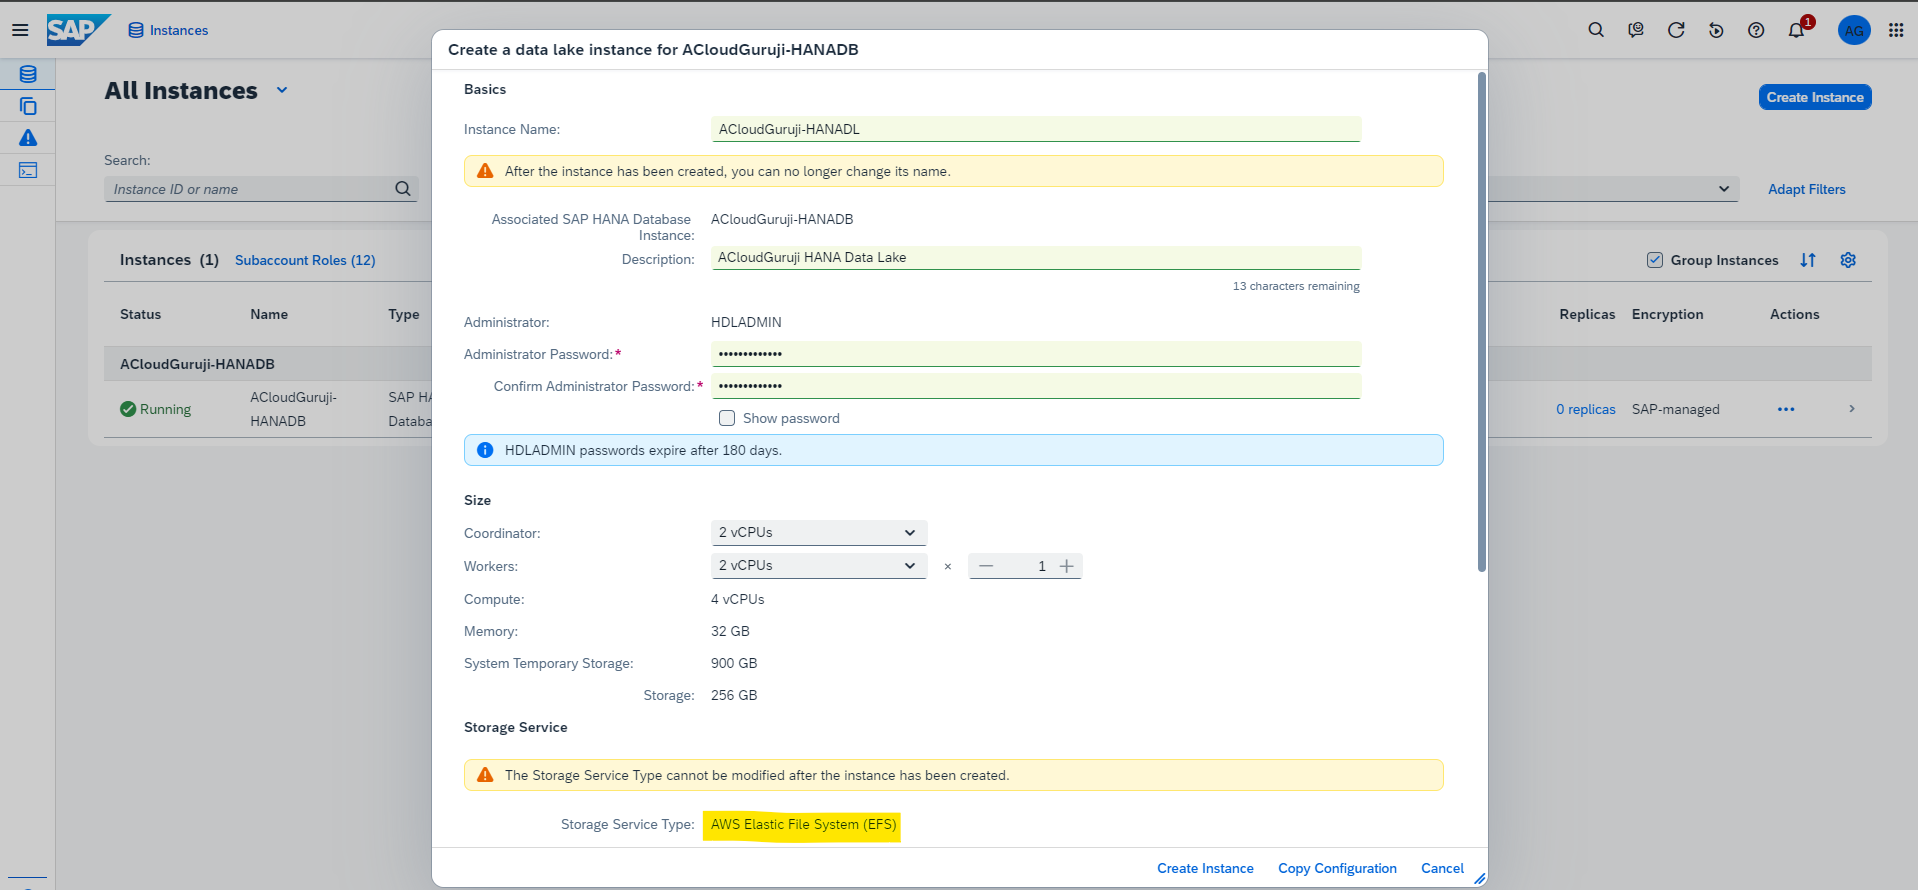
Task: Toggle the Group Instances checkbox
Action: (x=1655, y=260)
